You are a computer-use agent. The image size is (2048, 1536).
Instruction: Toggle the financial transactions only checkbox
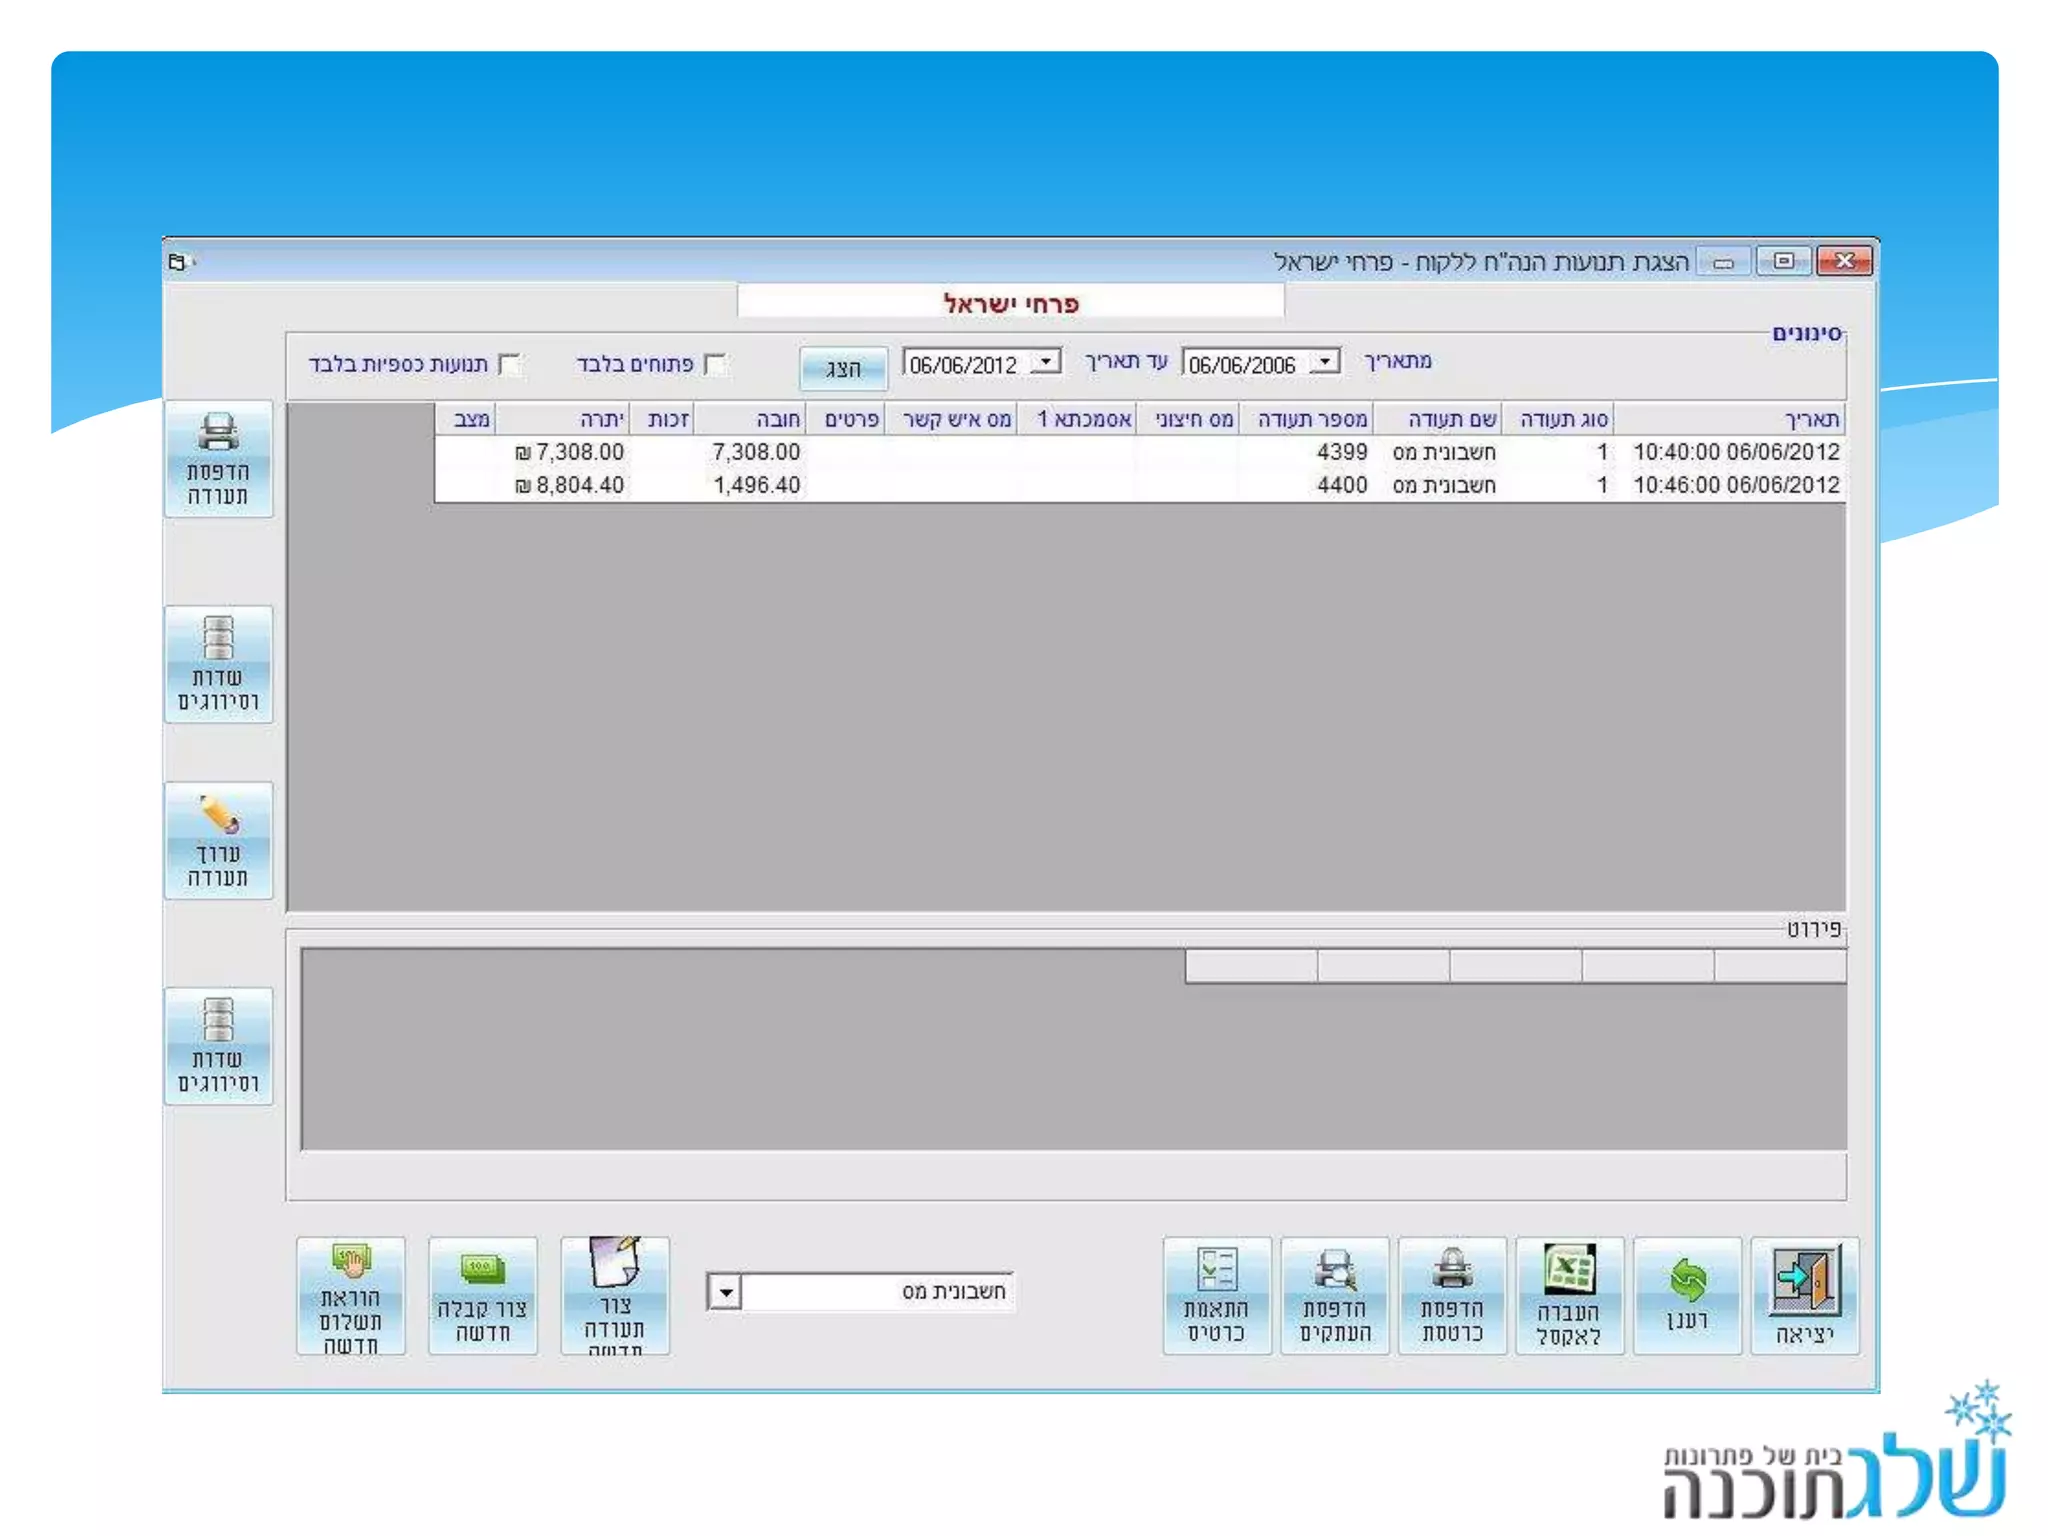(509, 364)
